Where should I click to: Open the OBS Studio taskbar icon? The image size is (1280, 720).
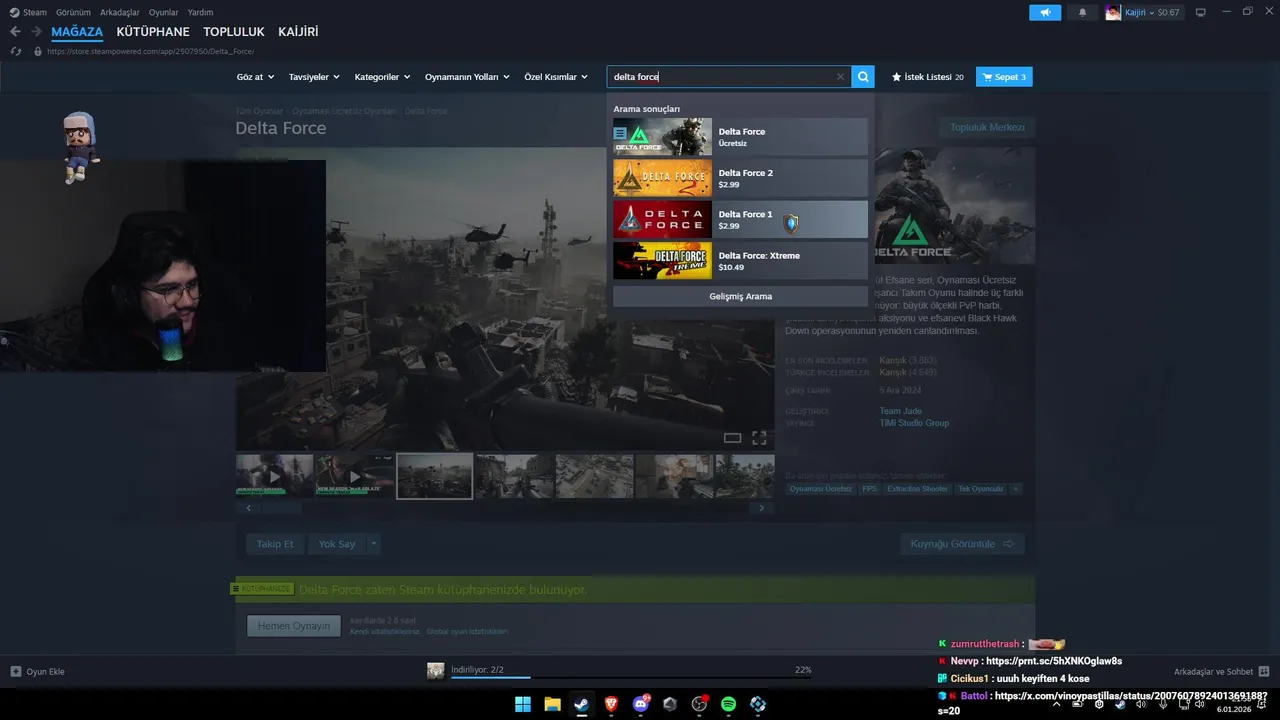(x=700, y=704)
